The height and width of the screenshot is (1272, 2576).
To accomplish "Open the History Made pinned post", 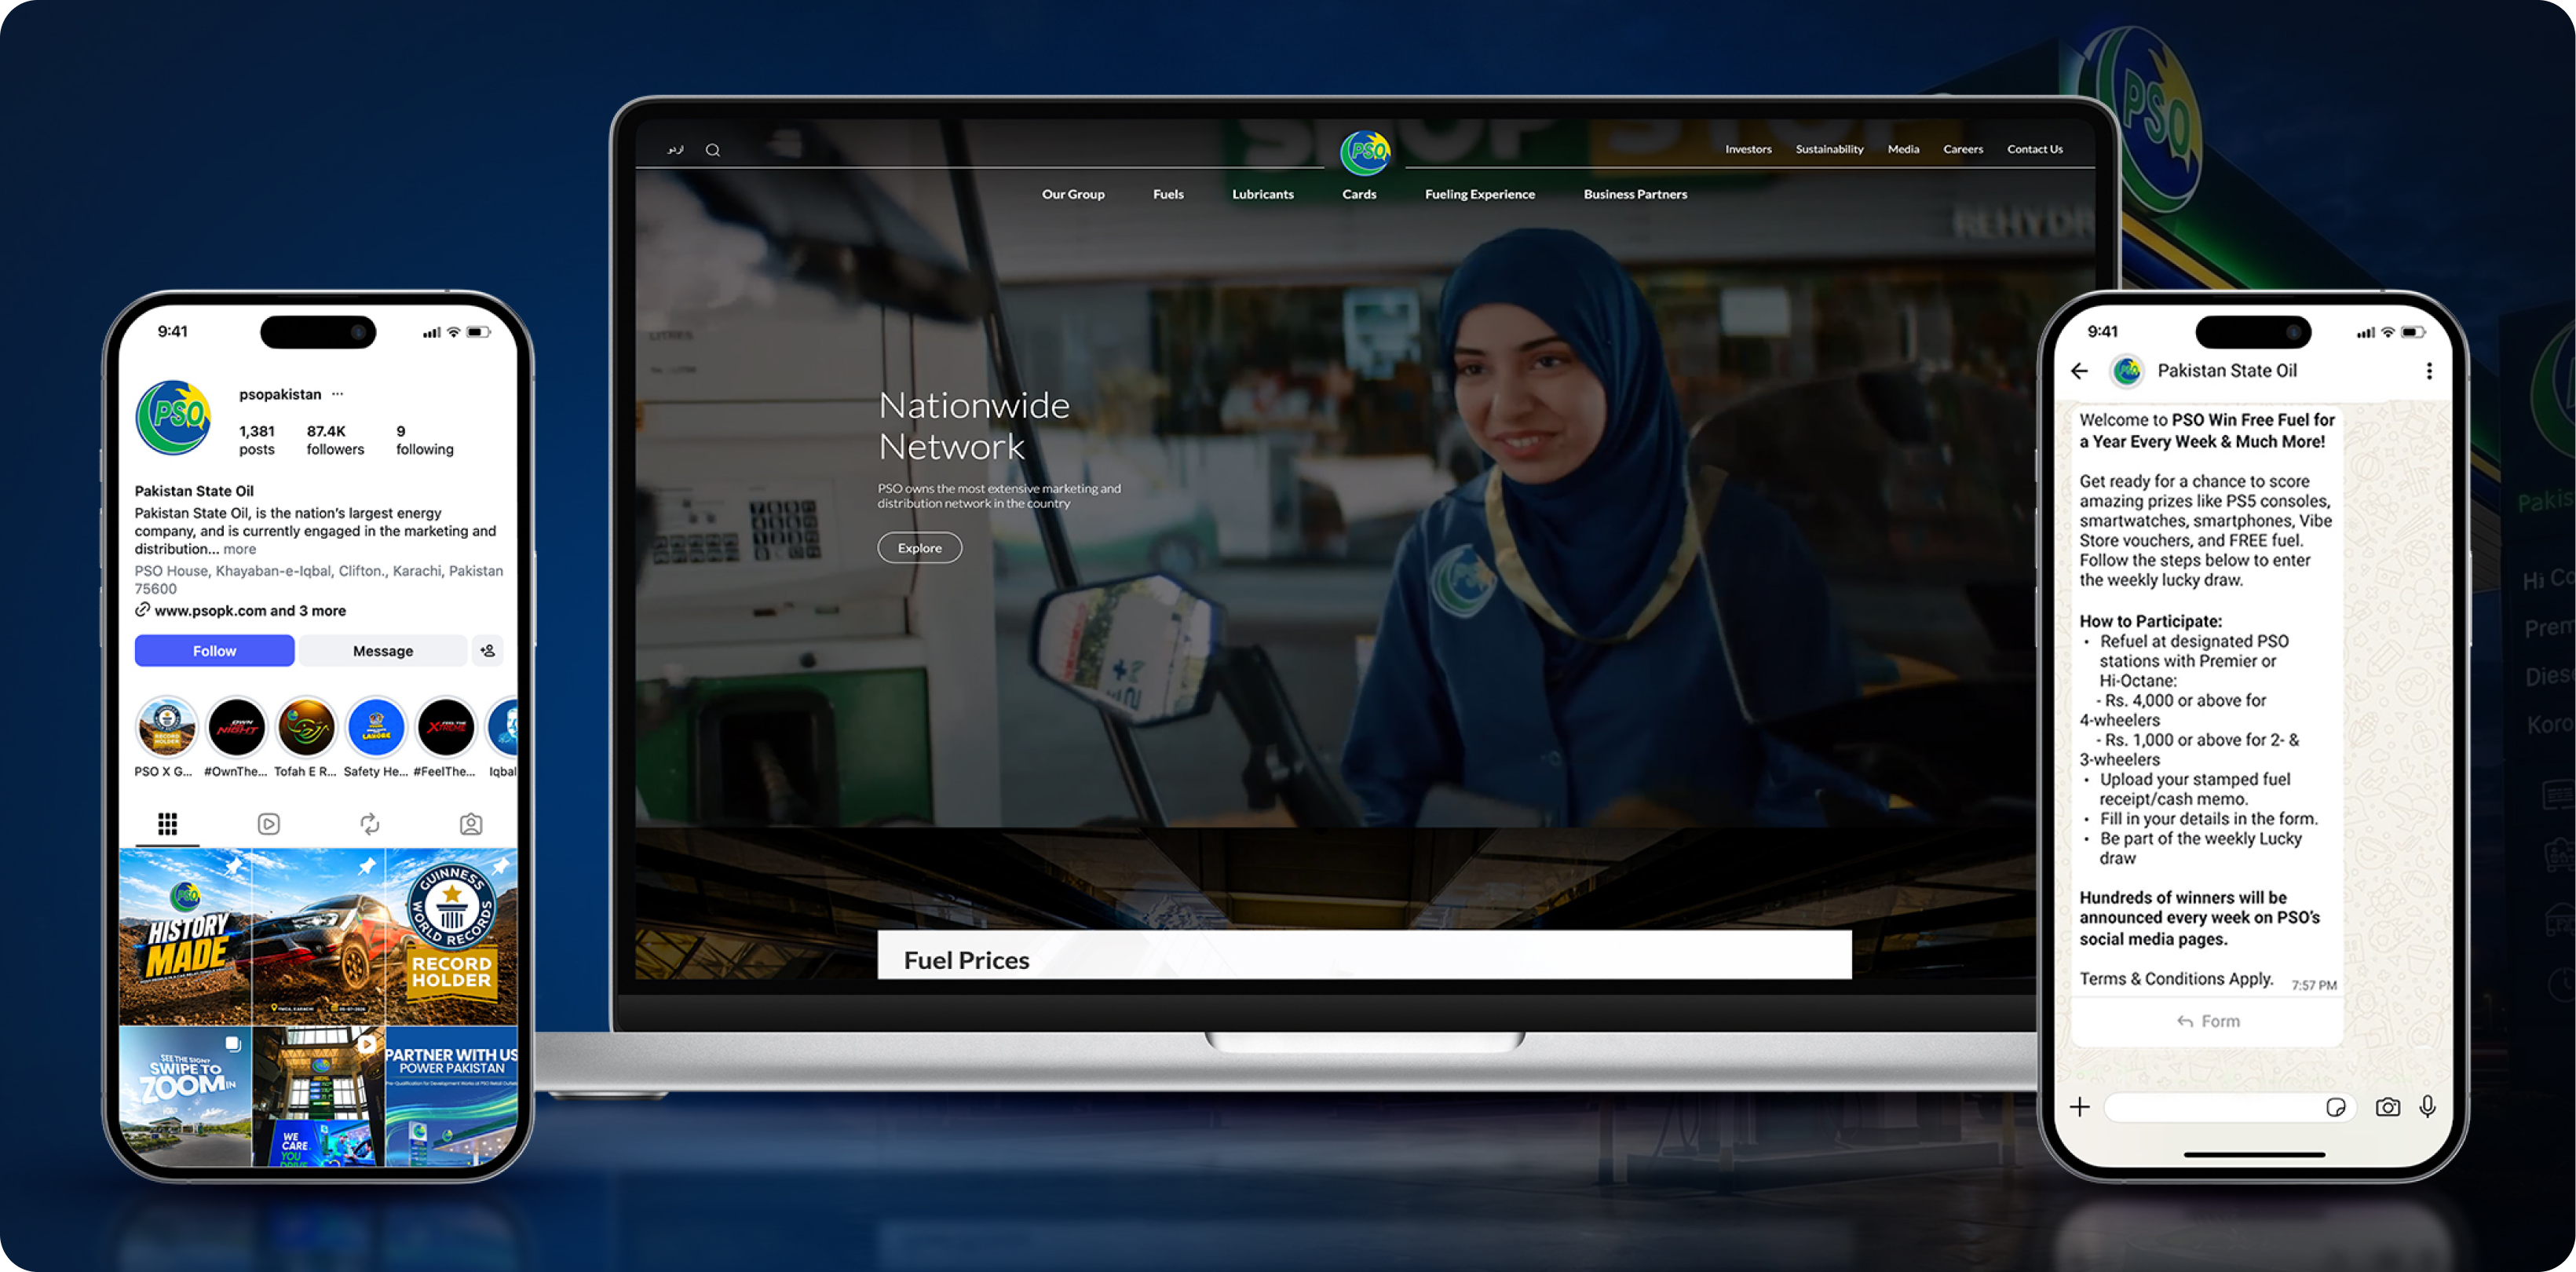I will [185, 936].
